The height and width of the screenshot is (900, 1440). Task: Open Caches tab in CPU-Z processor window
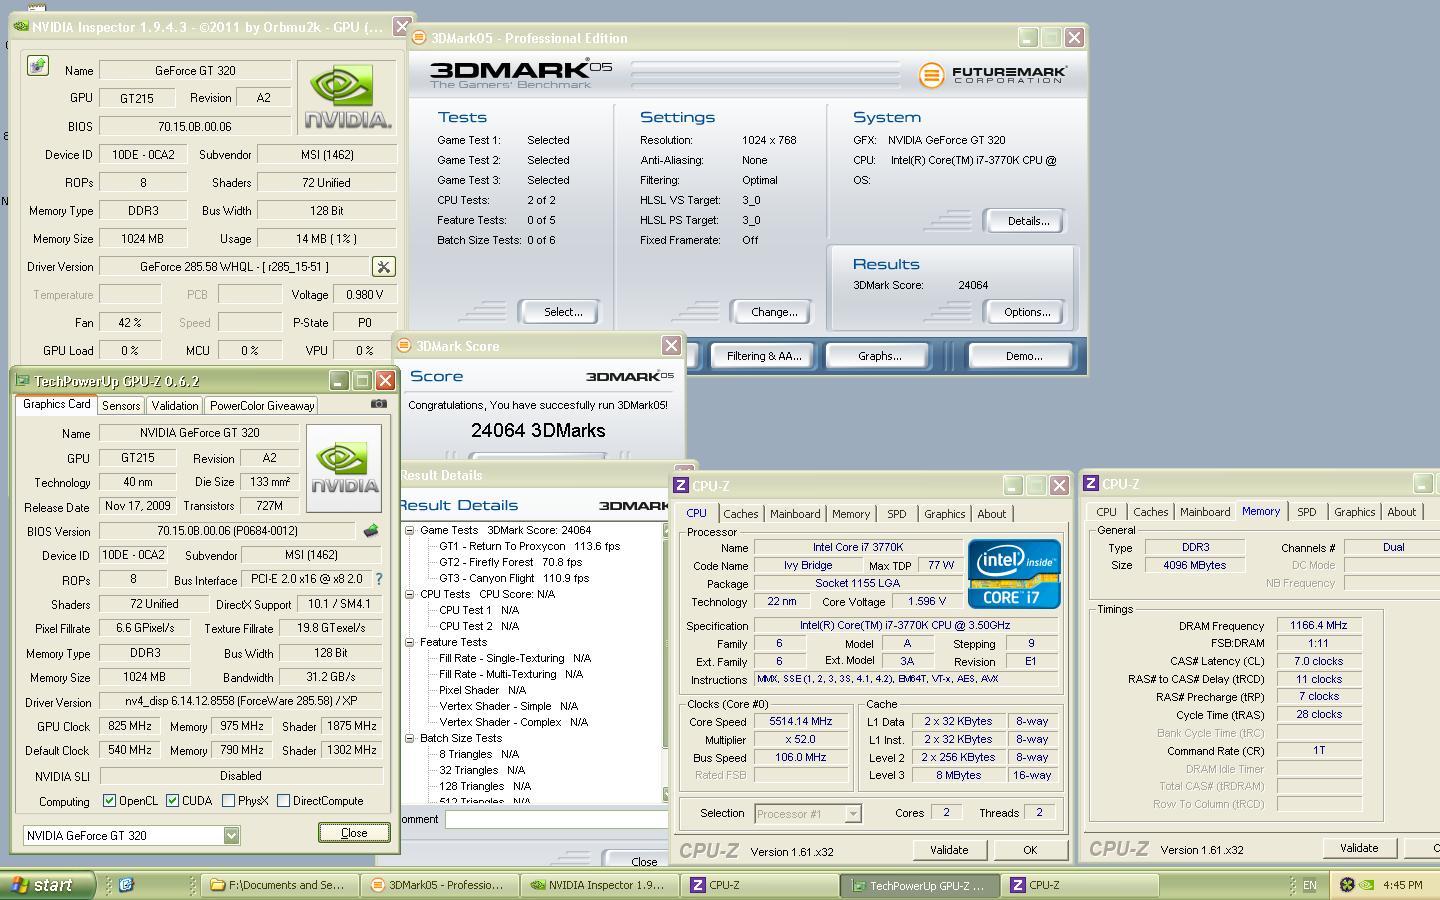[x=741, y=514]
